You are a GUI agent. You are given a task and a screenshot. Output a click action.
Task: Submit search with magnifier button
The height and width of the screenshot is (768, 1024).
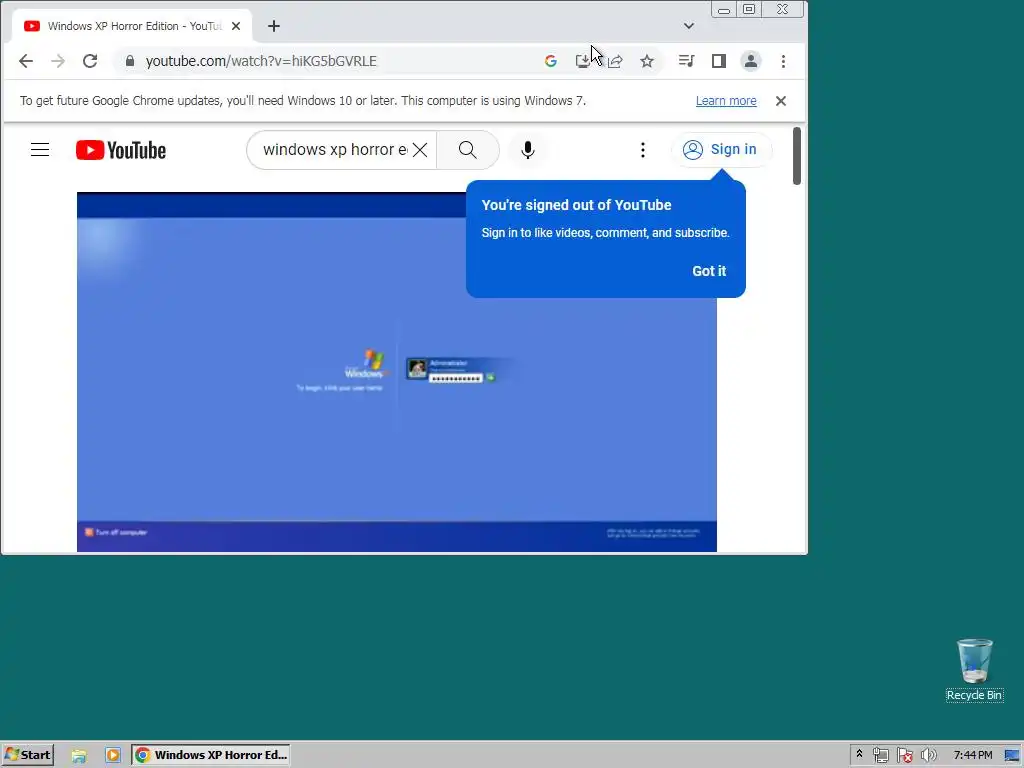[x=468, y=150]
